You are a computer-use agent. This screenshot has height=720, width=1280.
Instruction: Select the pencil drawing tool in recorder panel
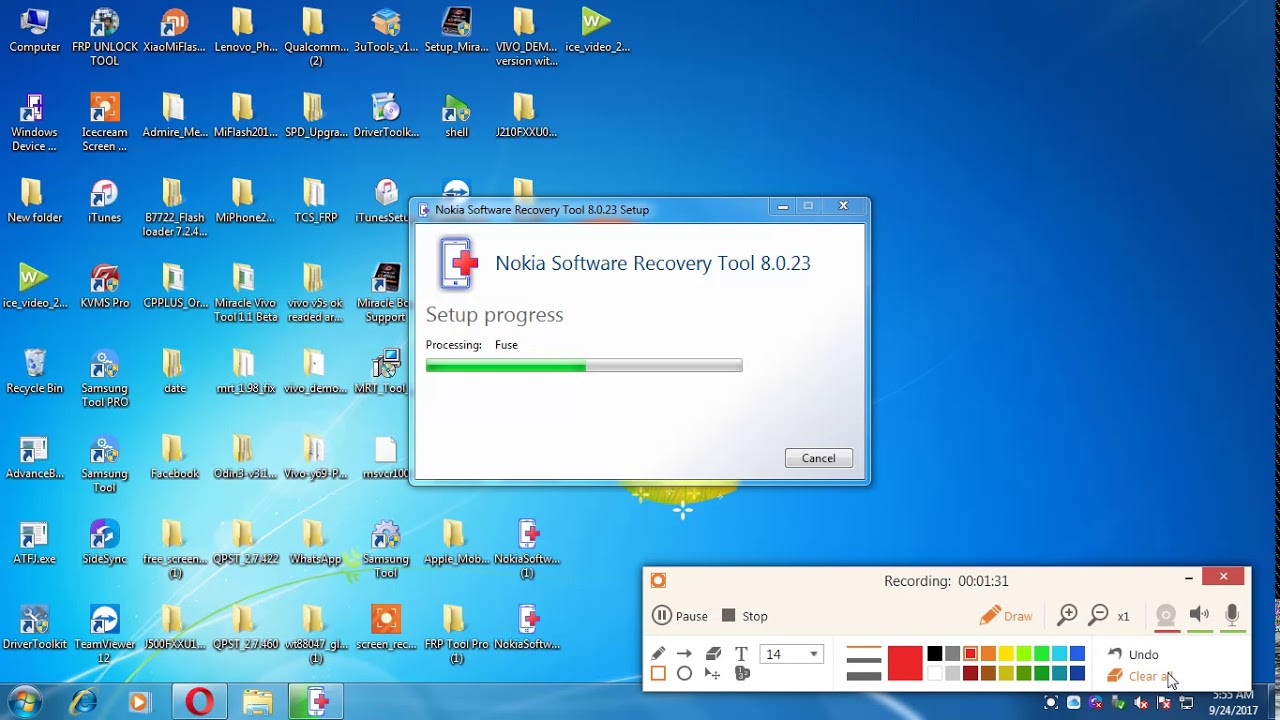coord(658,653)
